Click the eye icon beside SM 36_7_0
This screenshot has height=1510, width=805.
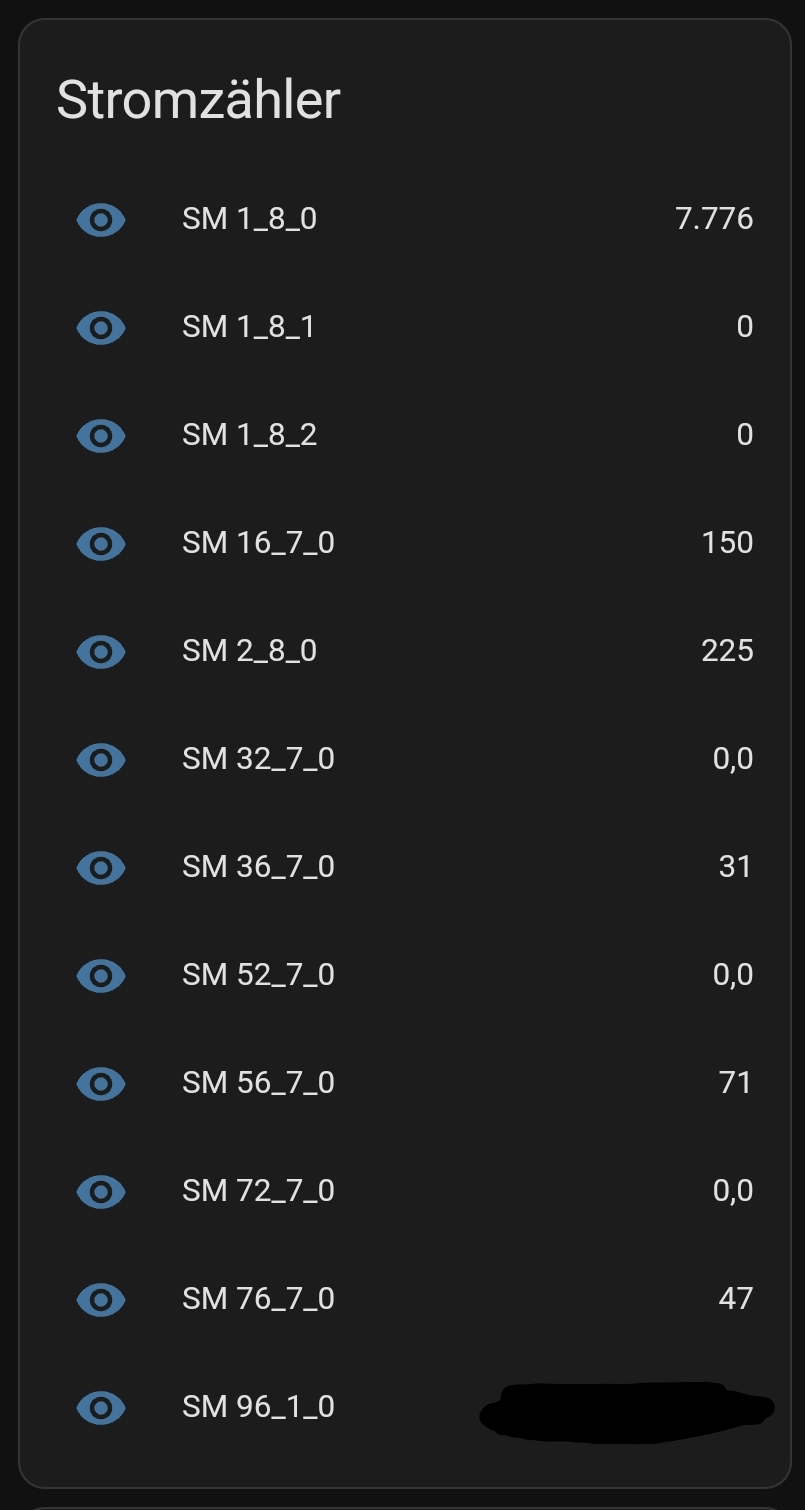click(x=101, y=867)
